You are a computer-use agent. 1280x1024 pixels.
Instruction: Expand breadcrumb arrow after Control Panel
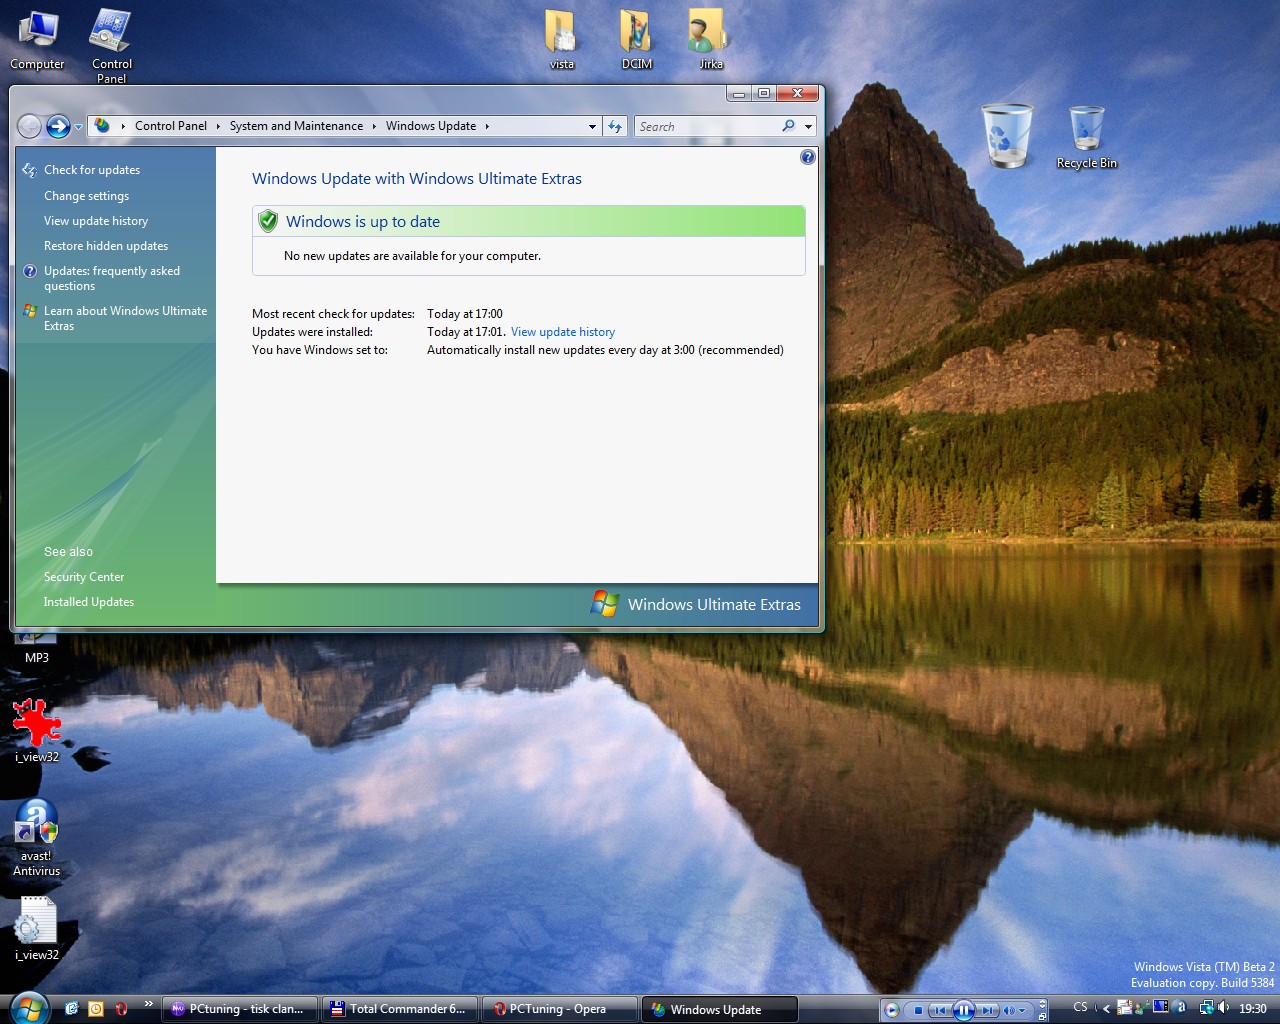[218, 126]
